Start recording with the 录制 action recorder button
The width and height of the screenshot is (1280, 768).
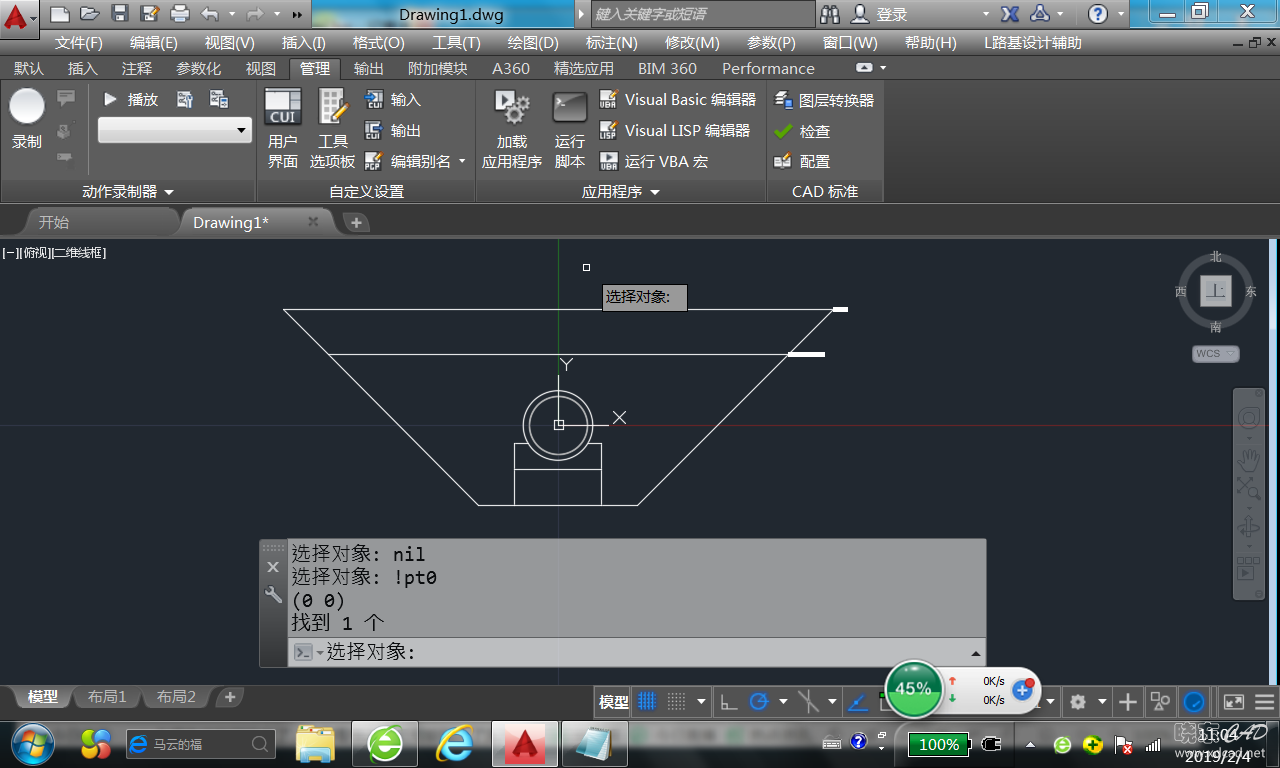click(x=27, y=119)
